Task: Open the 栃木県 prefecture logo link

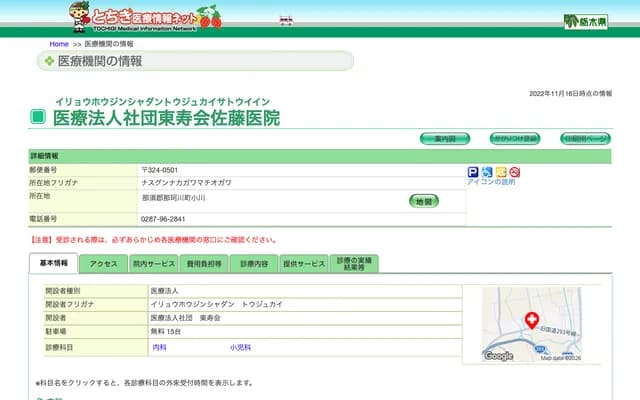Action: (586, 22)
